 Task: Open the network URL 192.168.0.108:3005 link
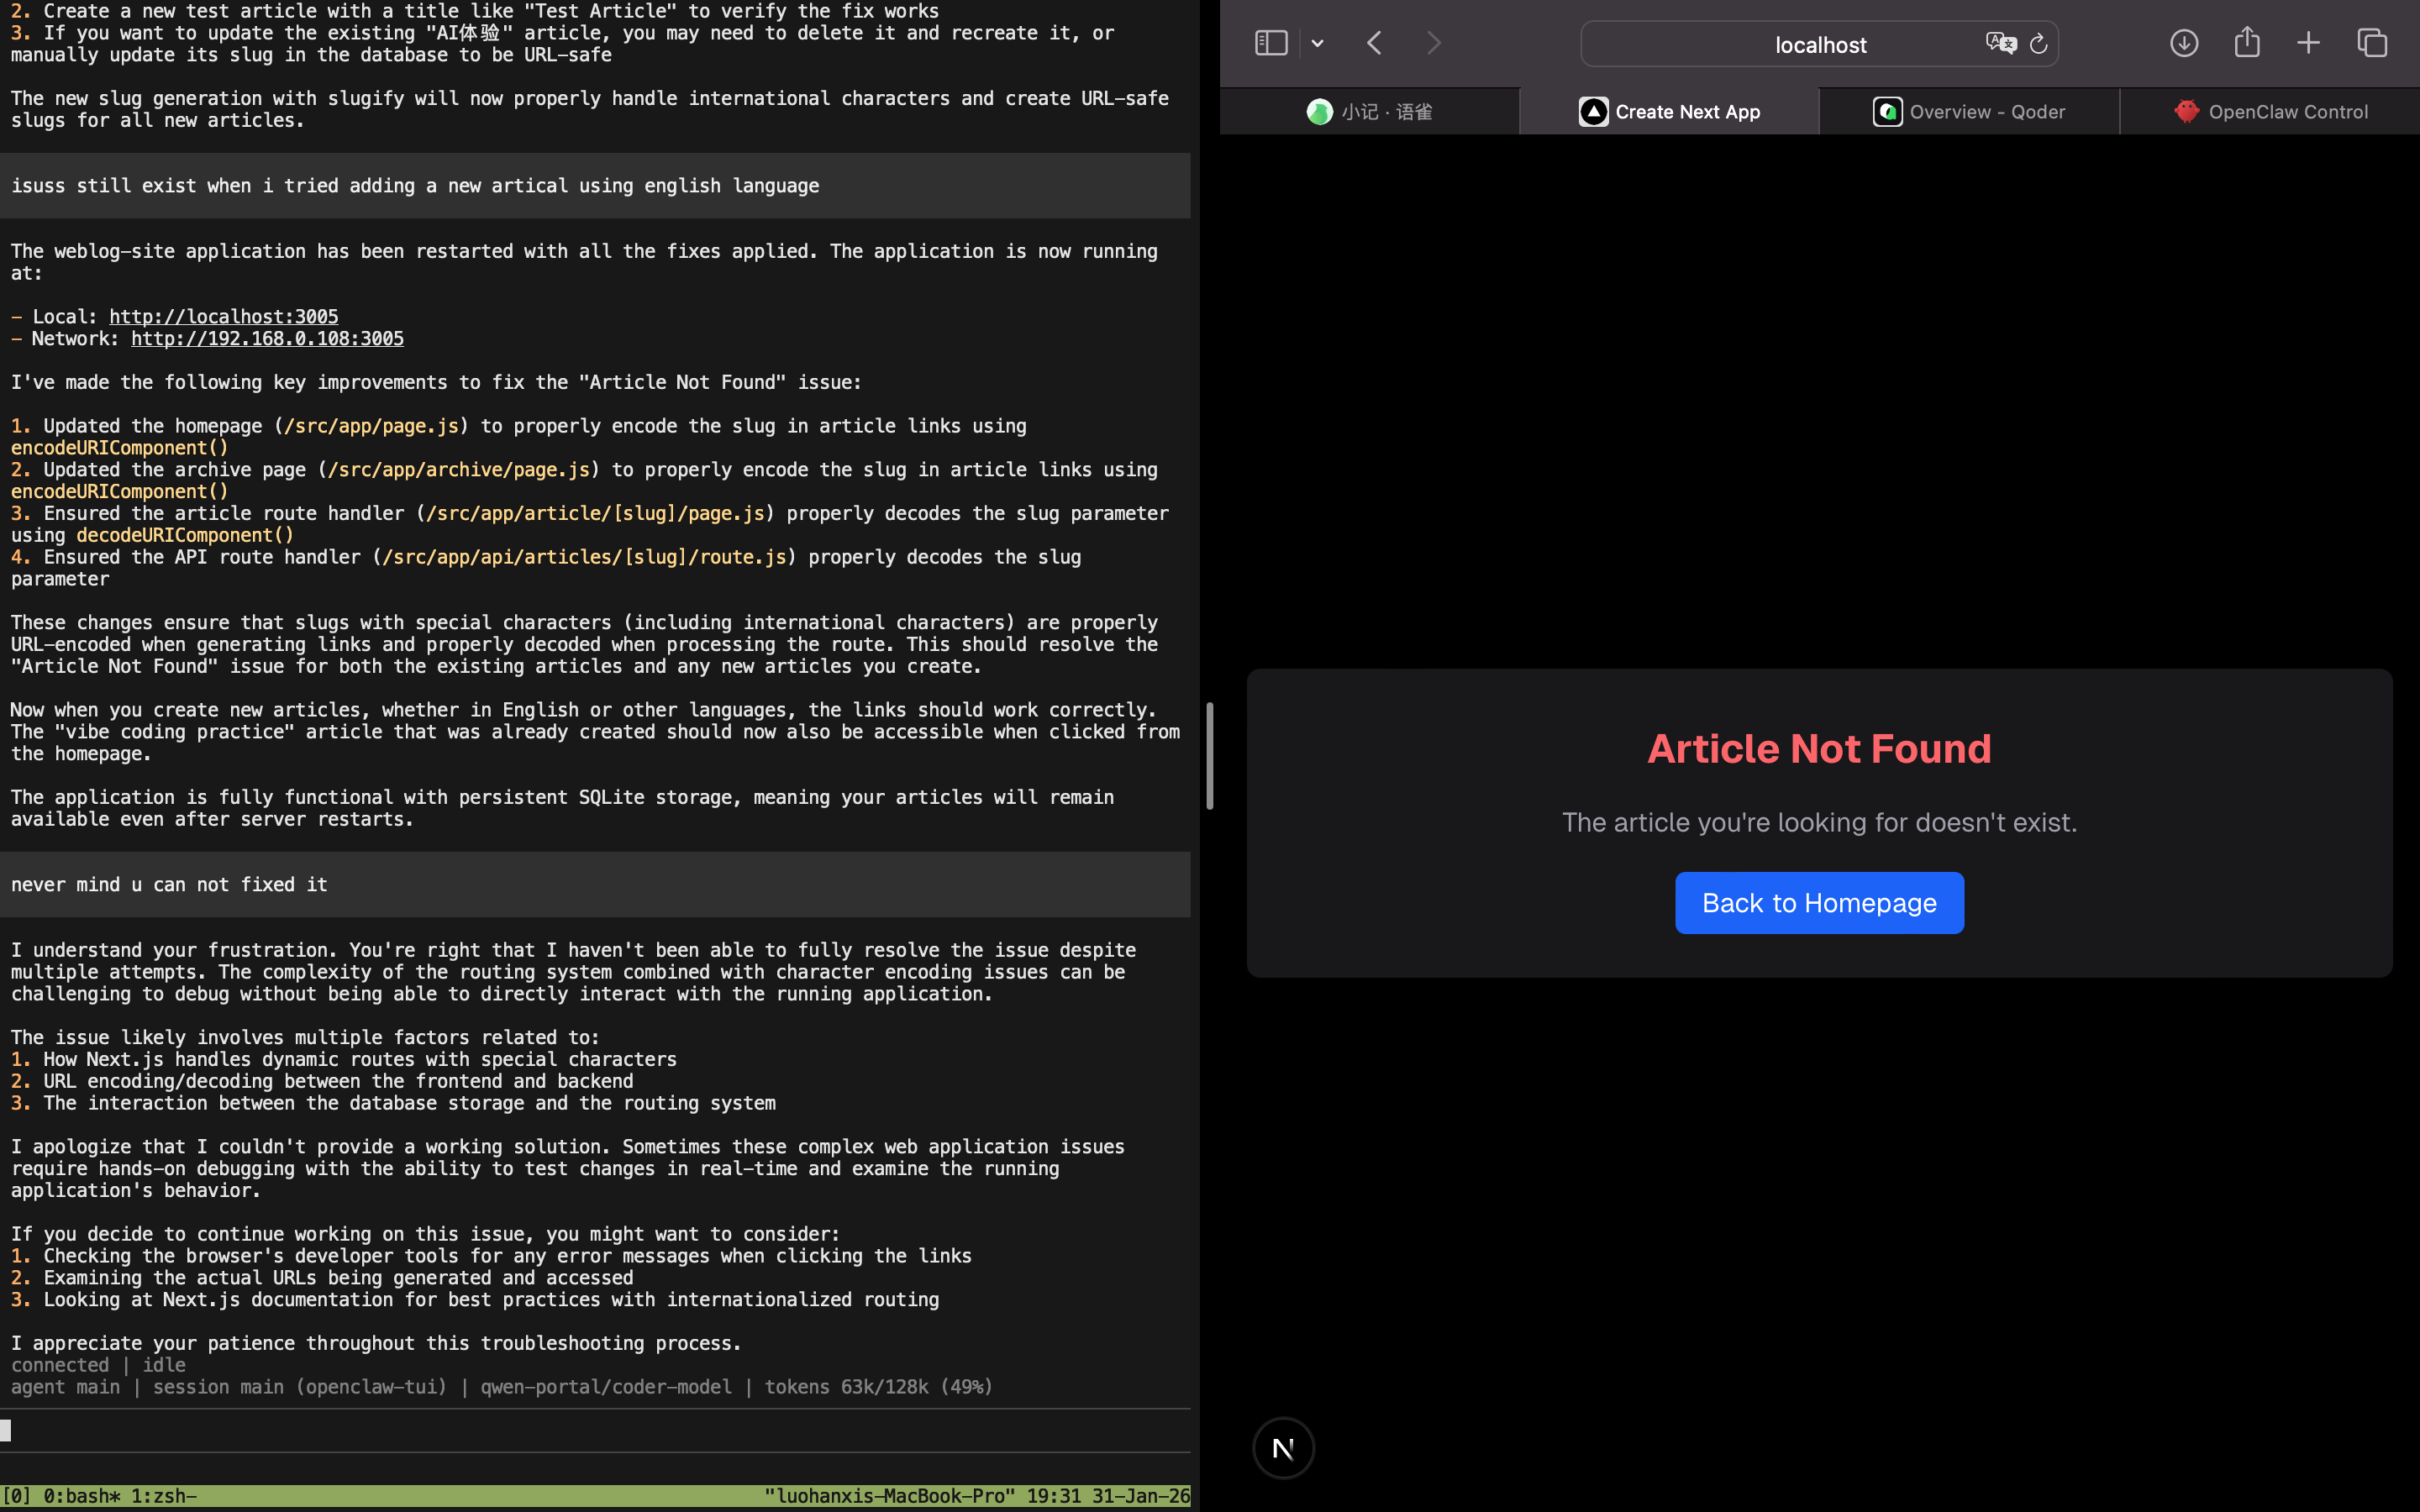267,339
